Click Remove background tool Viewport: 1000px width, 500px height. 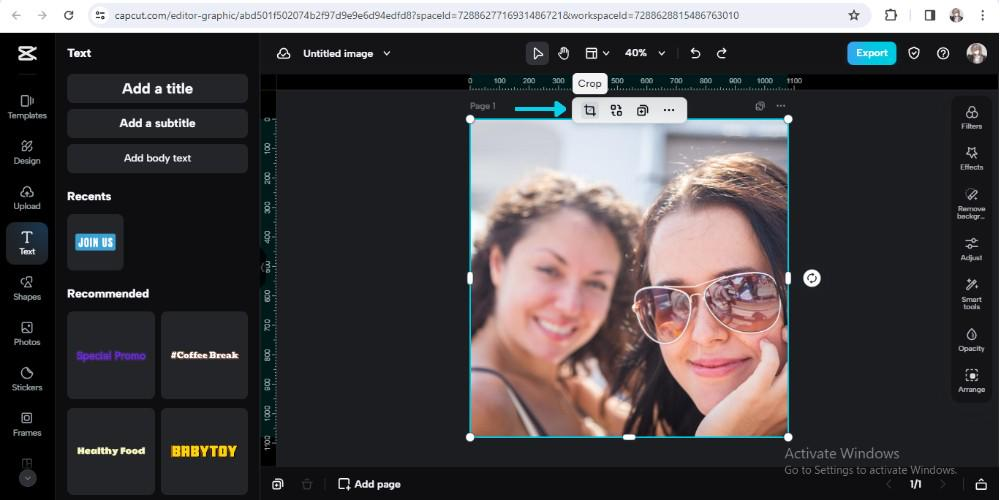[x=971, y=203]
